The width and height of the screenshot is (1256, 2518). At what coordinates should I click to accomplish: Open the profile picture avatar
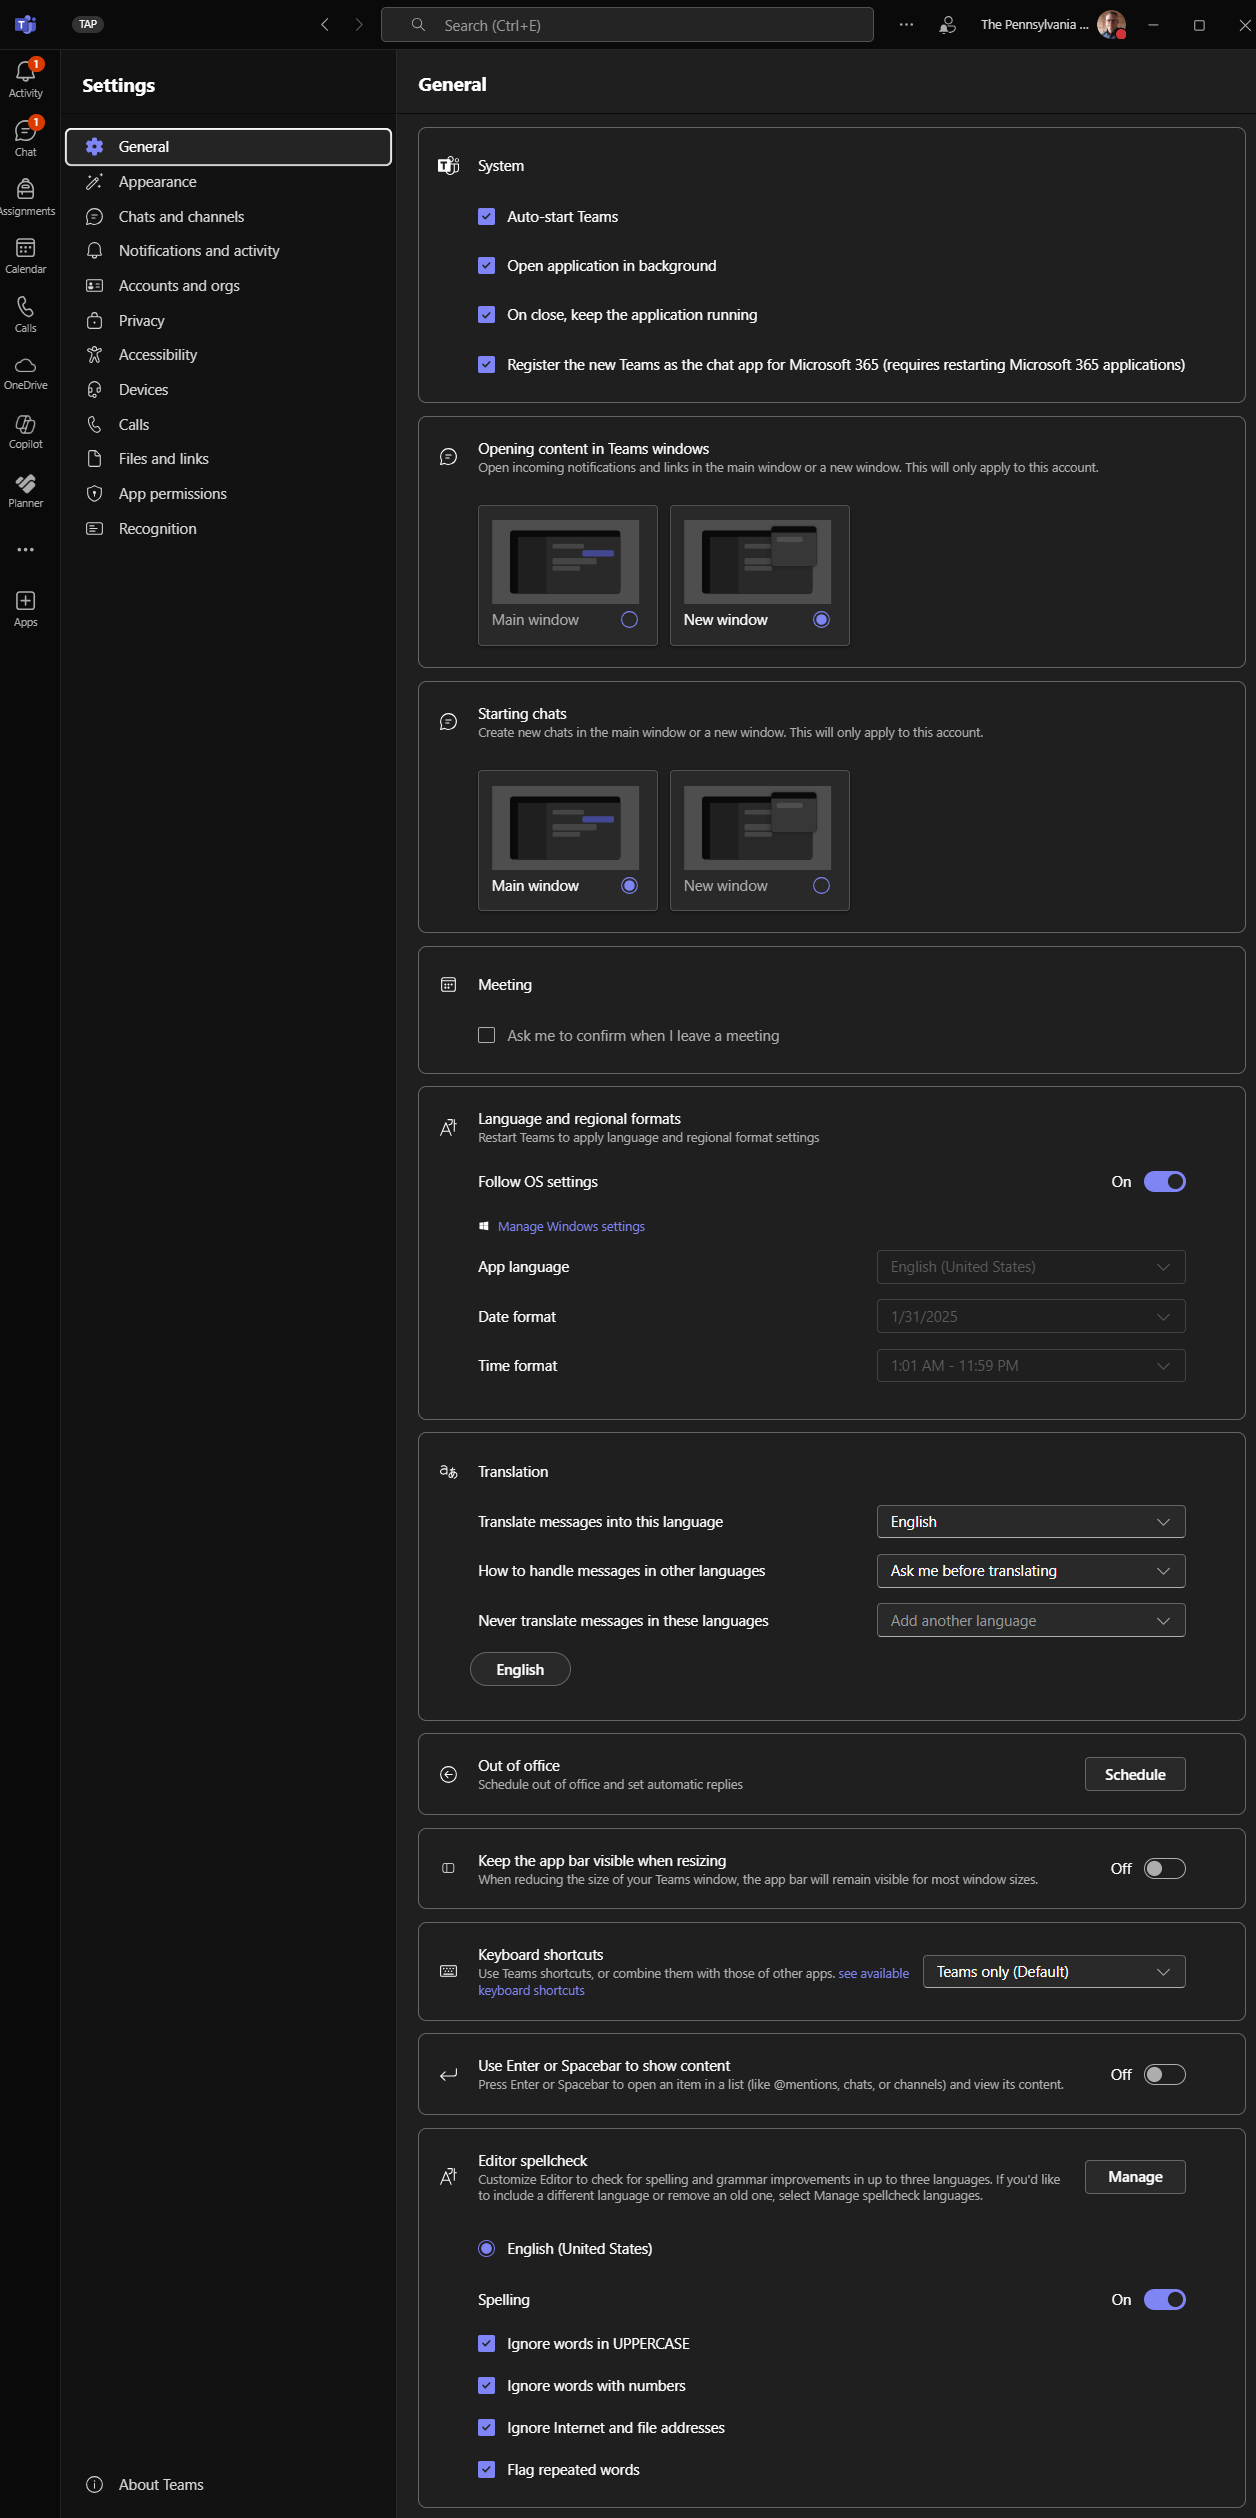click(1111, 25)
